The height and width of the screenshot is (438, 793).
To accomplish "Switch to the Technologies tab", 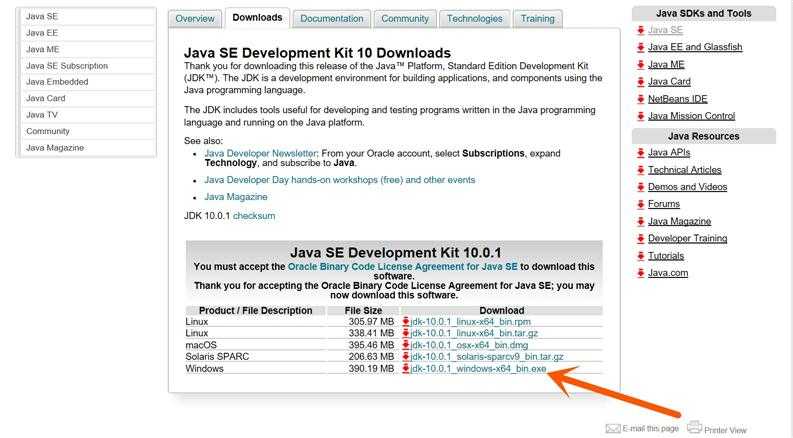I will [474, 19].
